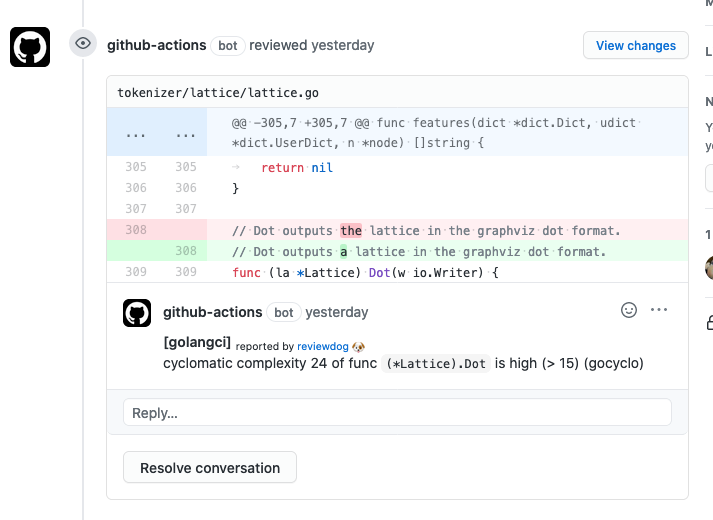Expand diff context via right ellipsis
This screenshot has width=713, height=520.
click(x=186, y=133)
